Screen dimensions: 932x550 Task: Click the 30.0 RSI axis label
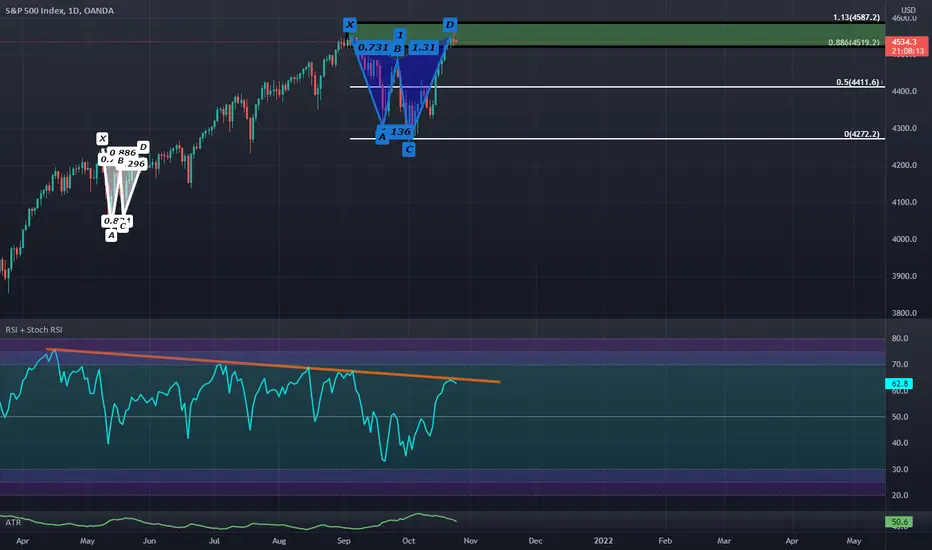click(x=900, y=469)
